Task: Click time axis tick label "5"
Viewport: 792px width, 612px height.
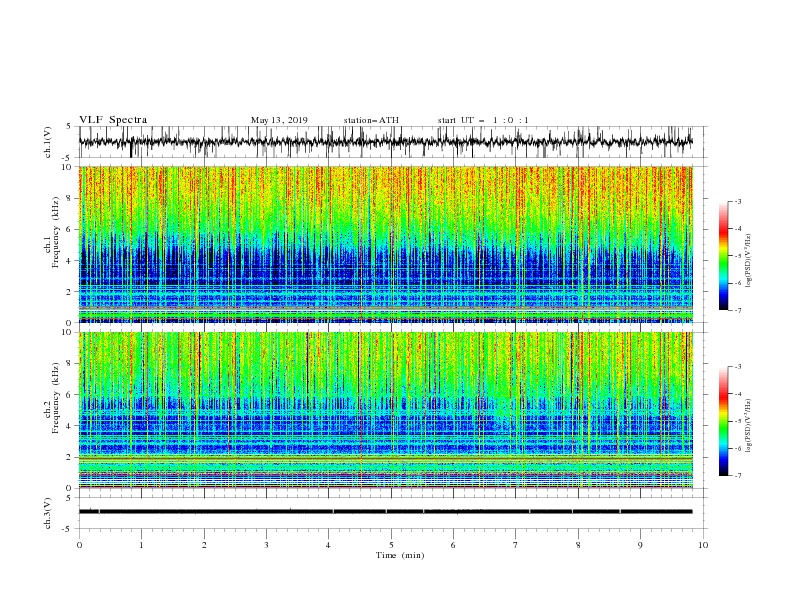Action: (x=391, y=545)
